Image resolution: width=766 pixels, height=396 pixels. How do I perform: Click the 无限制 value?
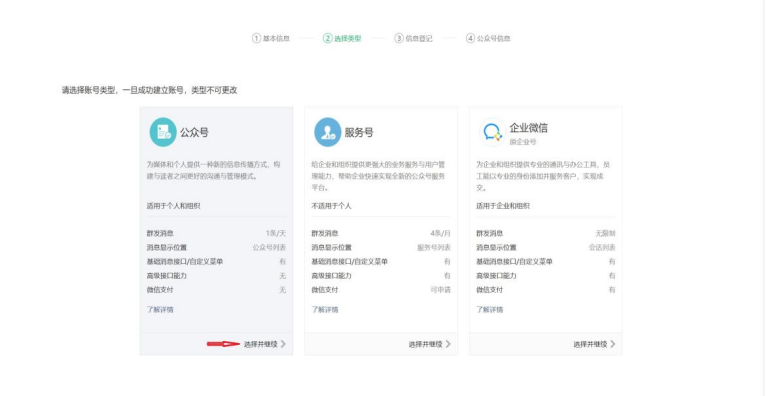[605, 233]
